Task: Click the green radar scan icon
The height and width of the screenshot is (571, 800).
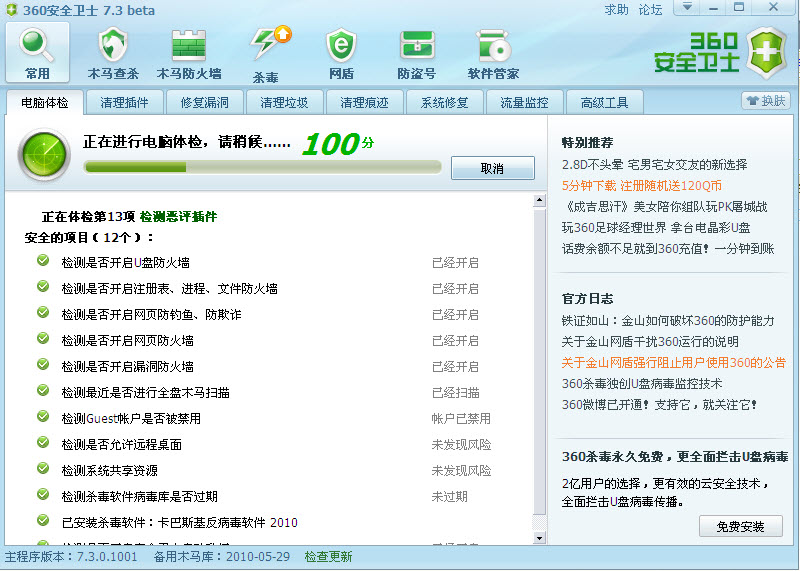Action: coord(44,154)
